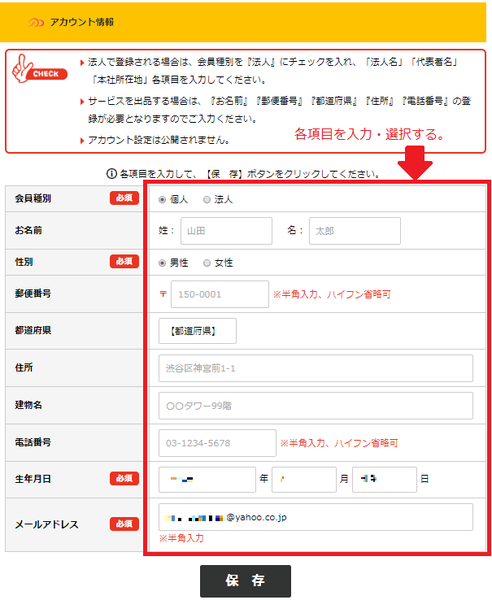The height and width of the screenshot is (600, 492).
Task: Click the アカウント情報 header logo icon
Action: (x=36, y=23)
